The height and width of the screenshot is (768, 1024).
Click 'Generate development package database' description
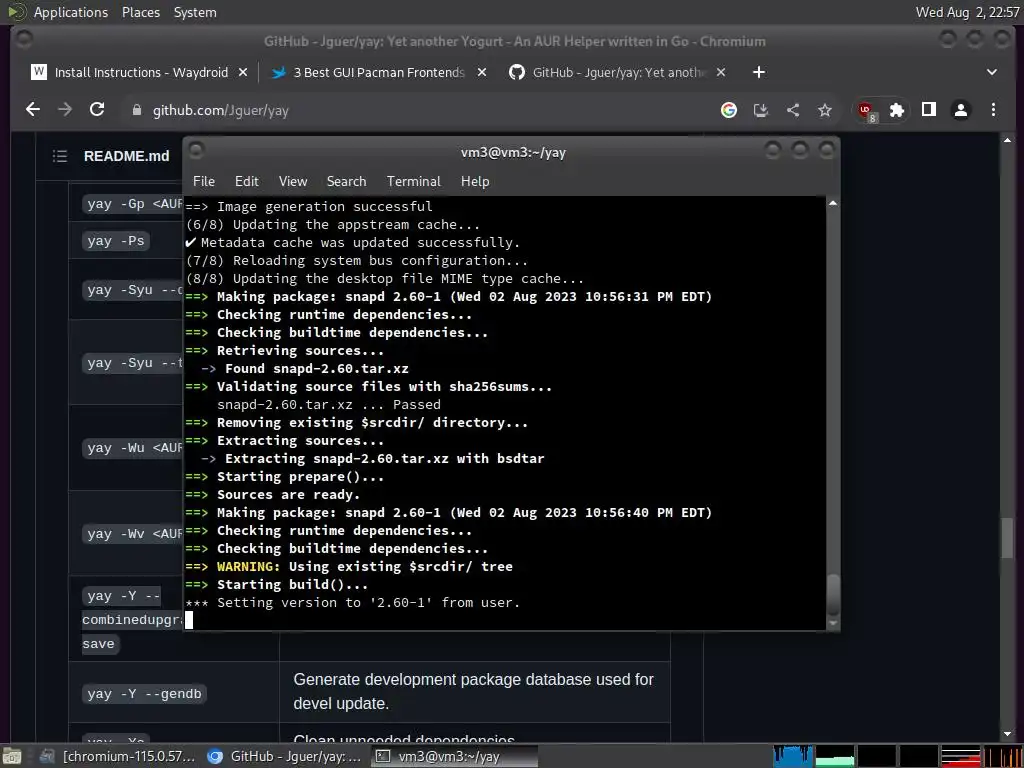tap(473, 692)
